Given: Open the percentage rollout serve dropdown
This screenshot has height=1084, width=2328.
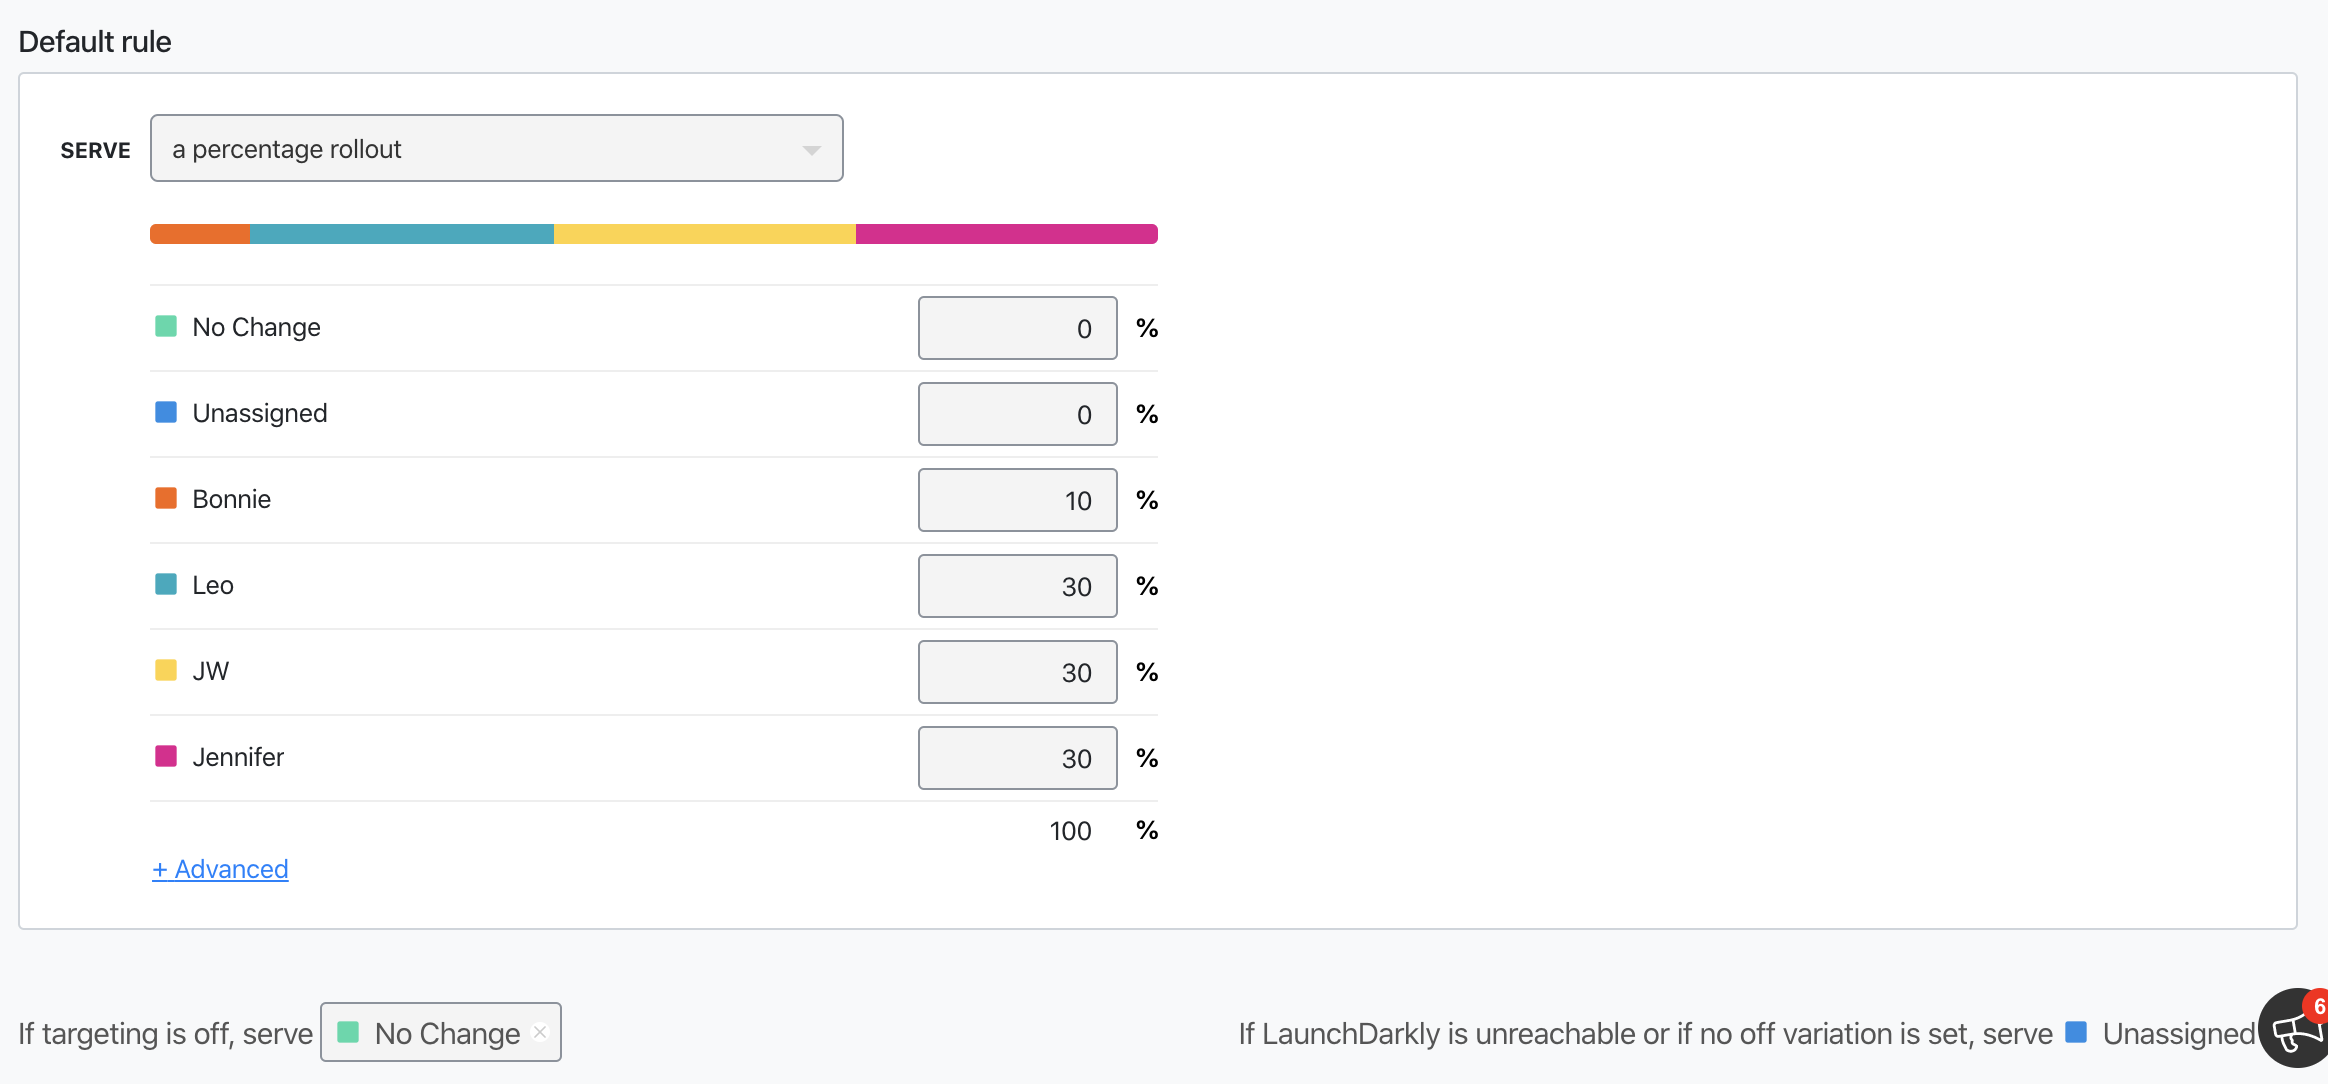Looking at the screenshot, I should pyautogui.click(x=496, y=148).
